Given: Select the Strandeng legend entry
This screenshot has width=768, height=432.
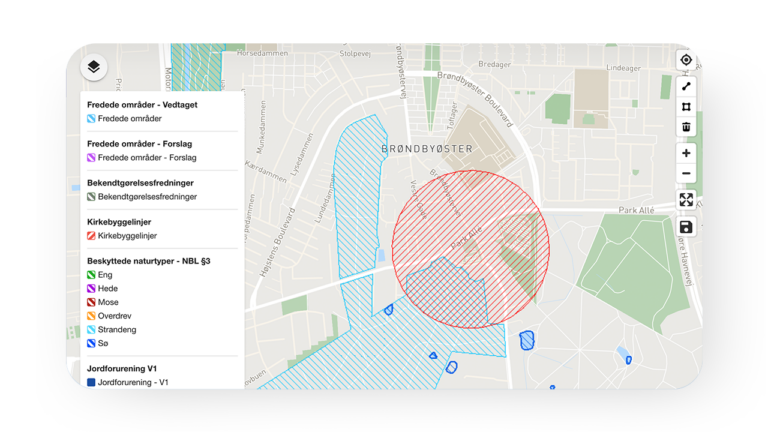Looking at the screenshot, I should click(119, 329).
